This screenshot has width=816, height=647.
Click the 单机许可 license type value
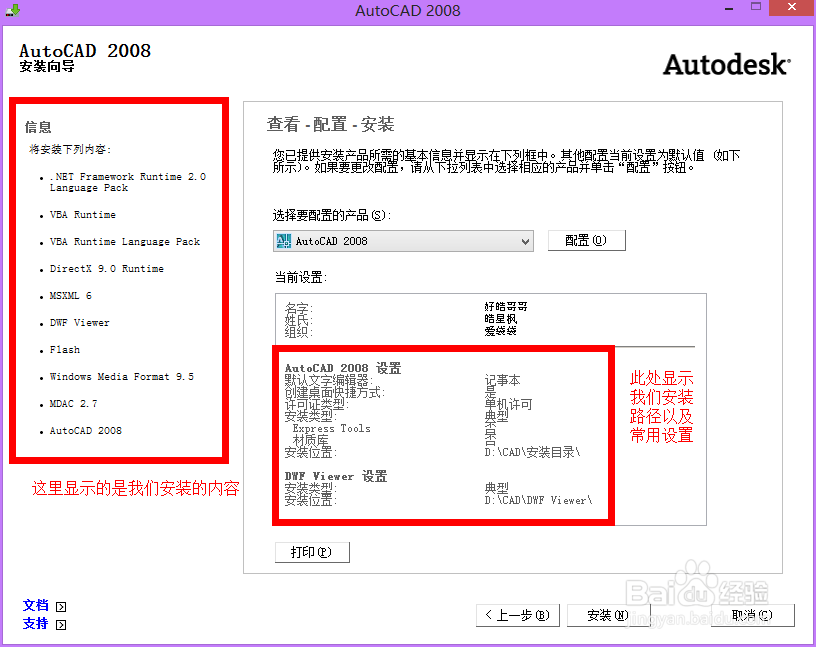[x=508, y=404]
